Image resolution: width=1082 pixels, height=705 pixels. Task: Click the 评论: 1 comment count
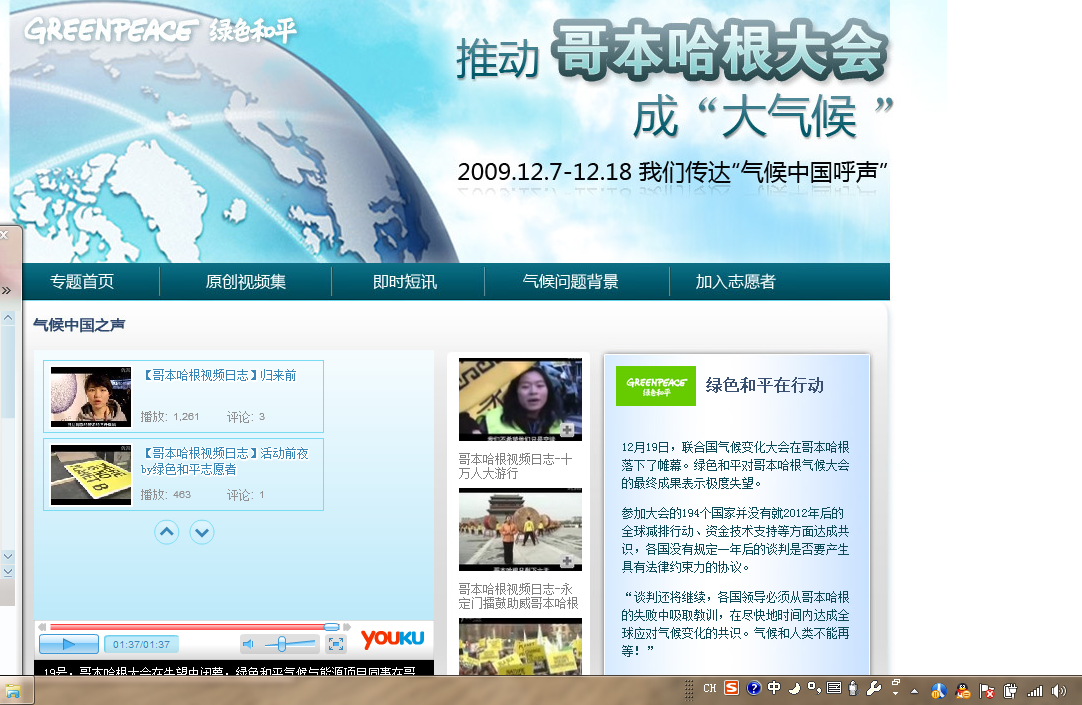pos(246,495)
